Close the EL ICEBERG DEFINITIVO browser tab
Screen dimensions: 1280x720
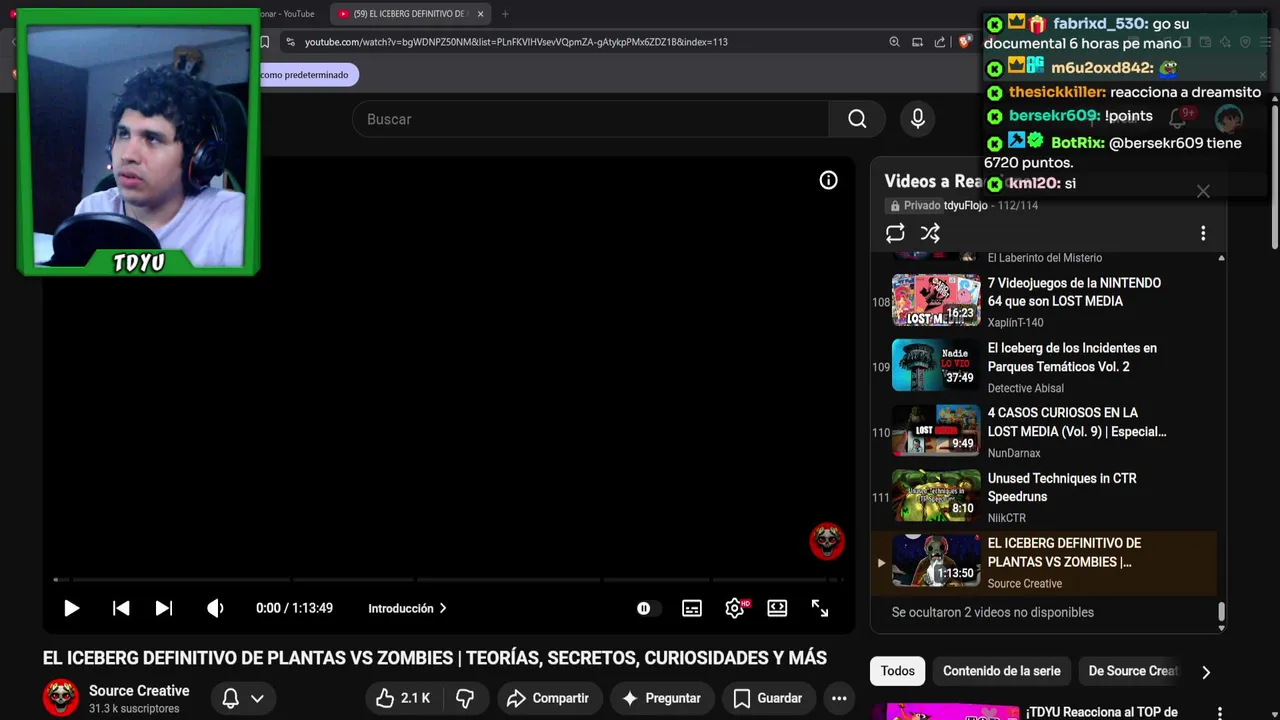[x=481, y=14]
